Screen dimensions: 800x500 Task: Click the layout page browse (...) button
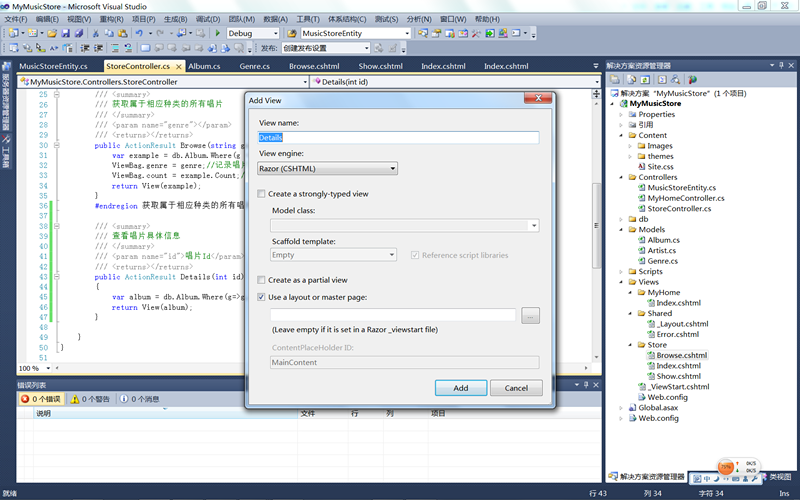[x=530, y=316]
